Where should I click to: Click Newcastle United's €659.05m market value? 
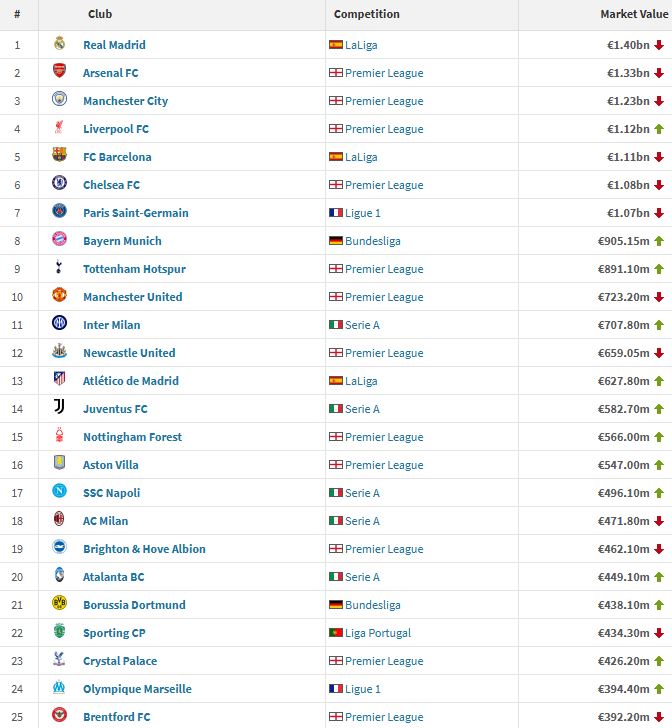tap(620, 353)
